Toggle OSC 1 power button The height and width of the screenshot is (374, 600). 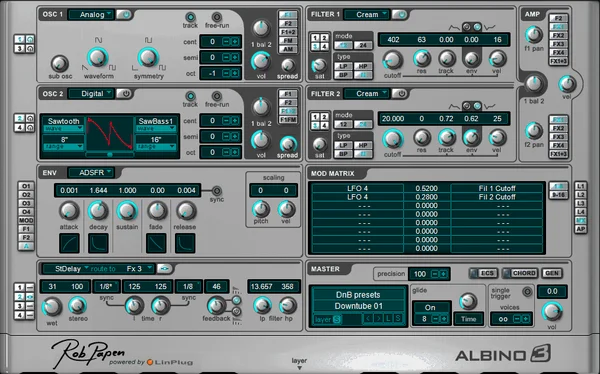point(124,15)
